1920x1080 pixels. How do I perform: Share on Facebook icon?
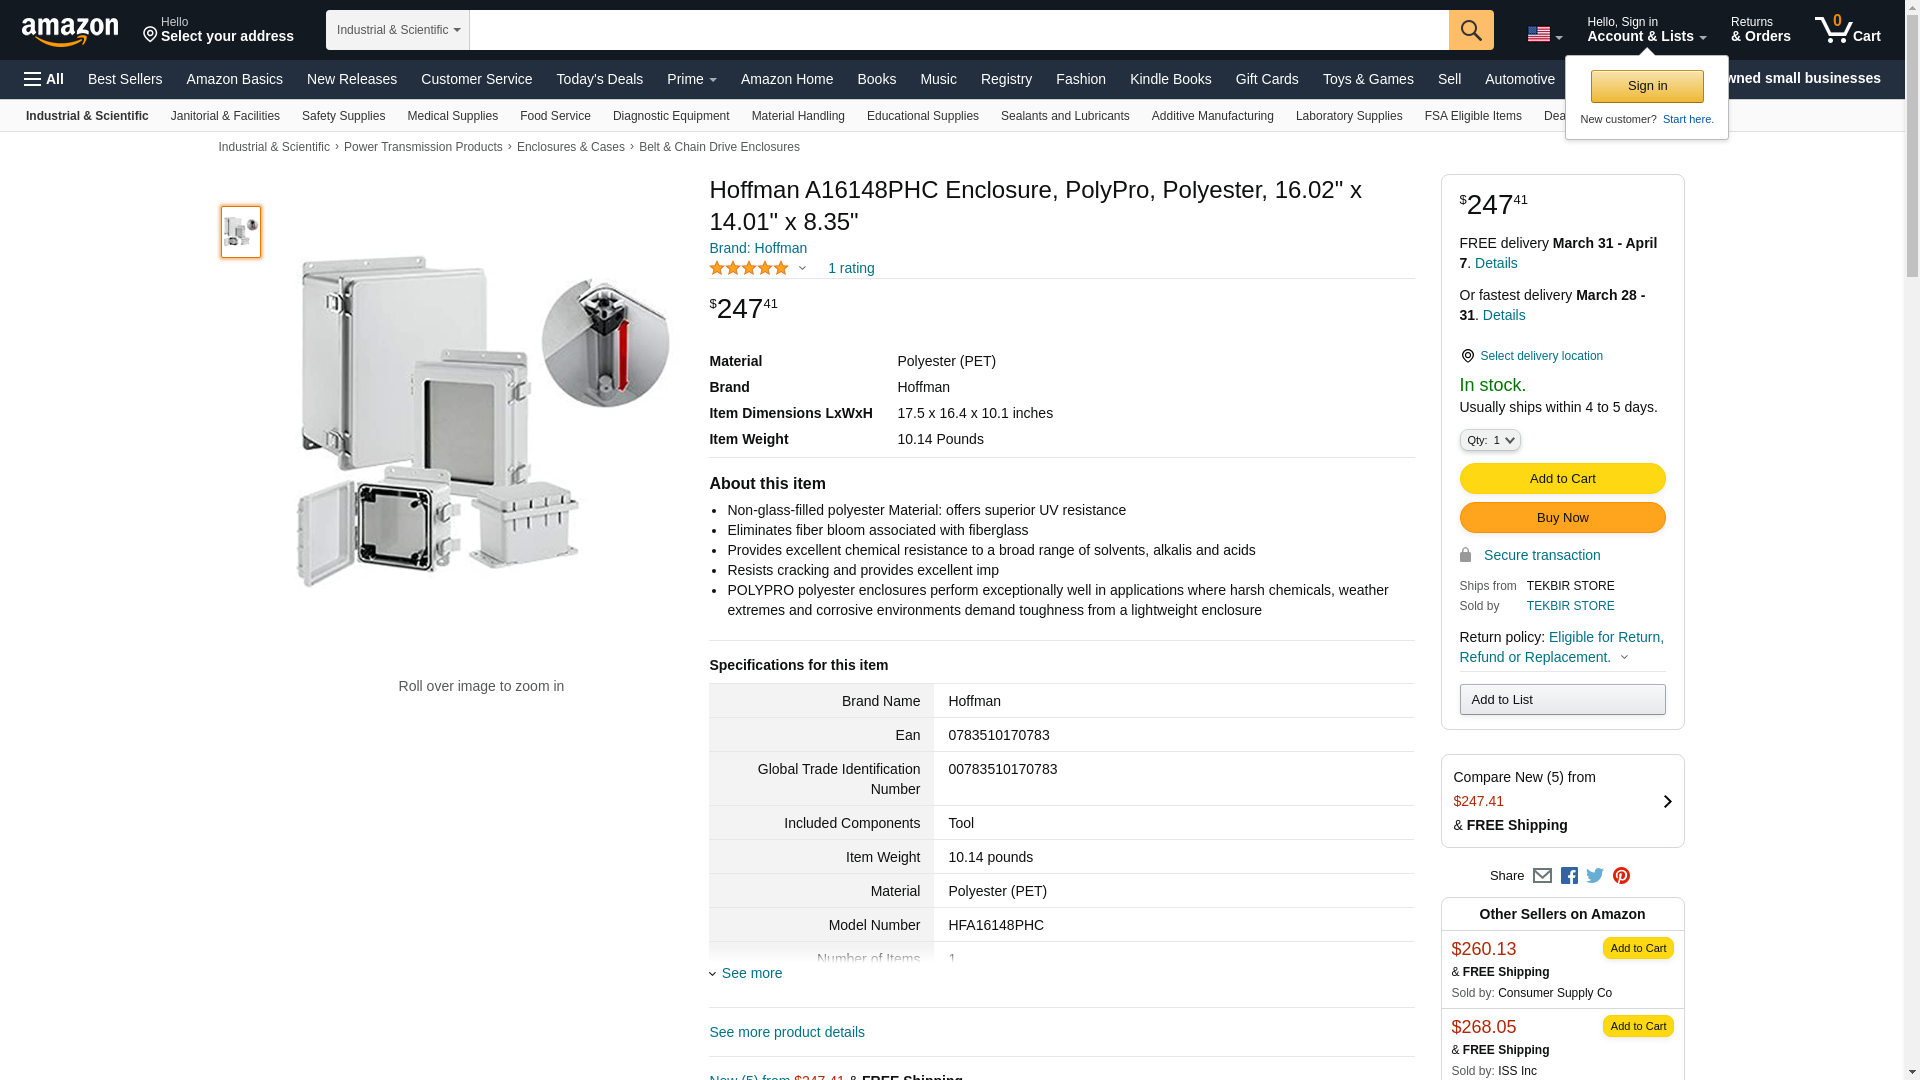(x=1569, y=876)
